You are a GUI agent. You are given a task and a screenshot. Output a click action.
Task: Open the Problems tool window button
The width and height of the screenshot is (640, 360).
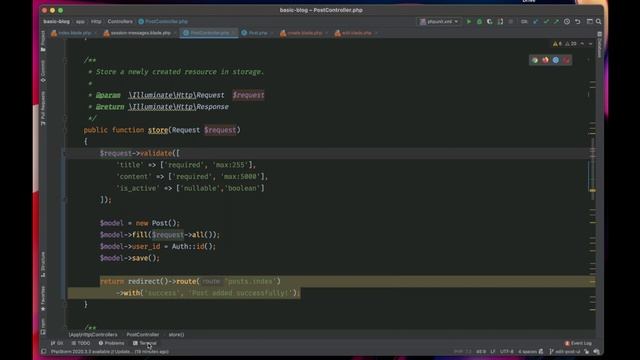[111, 343]
